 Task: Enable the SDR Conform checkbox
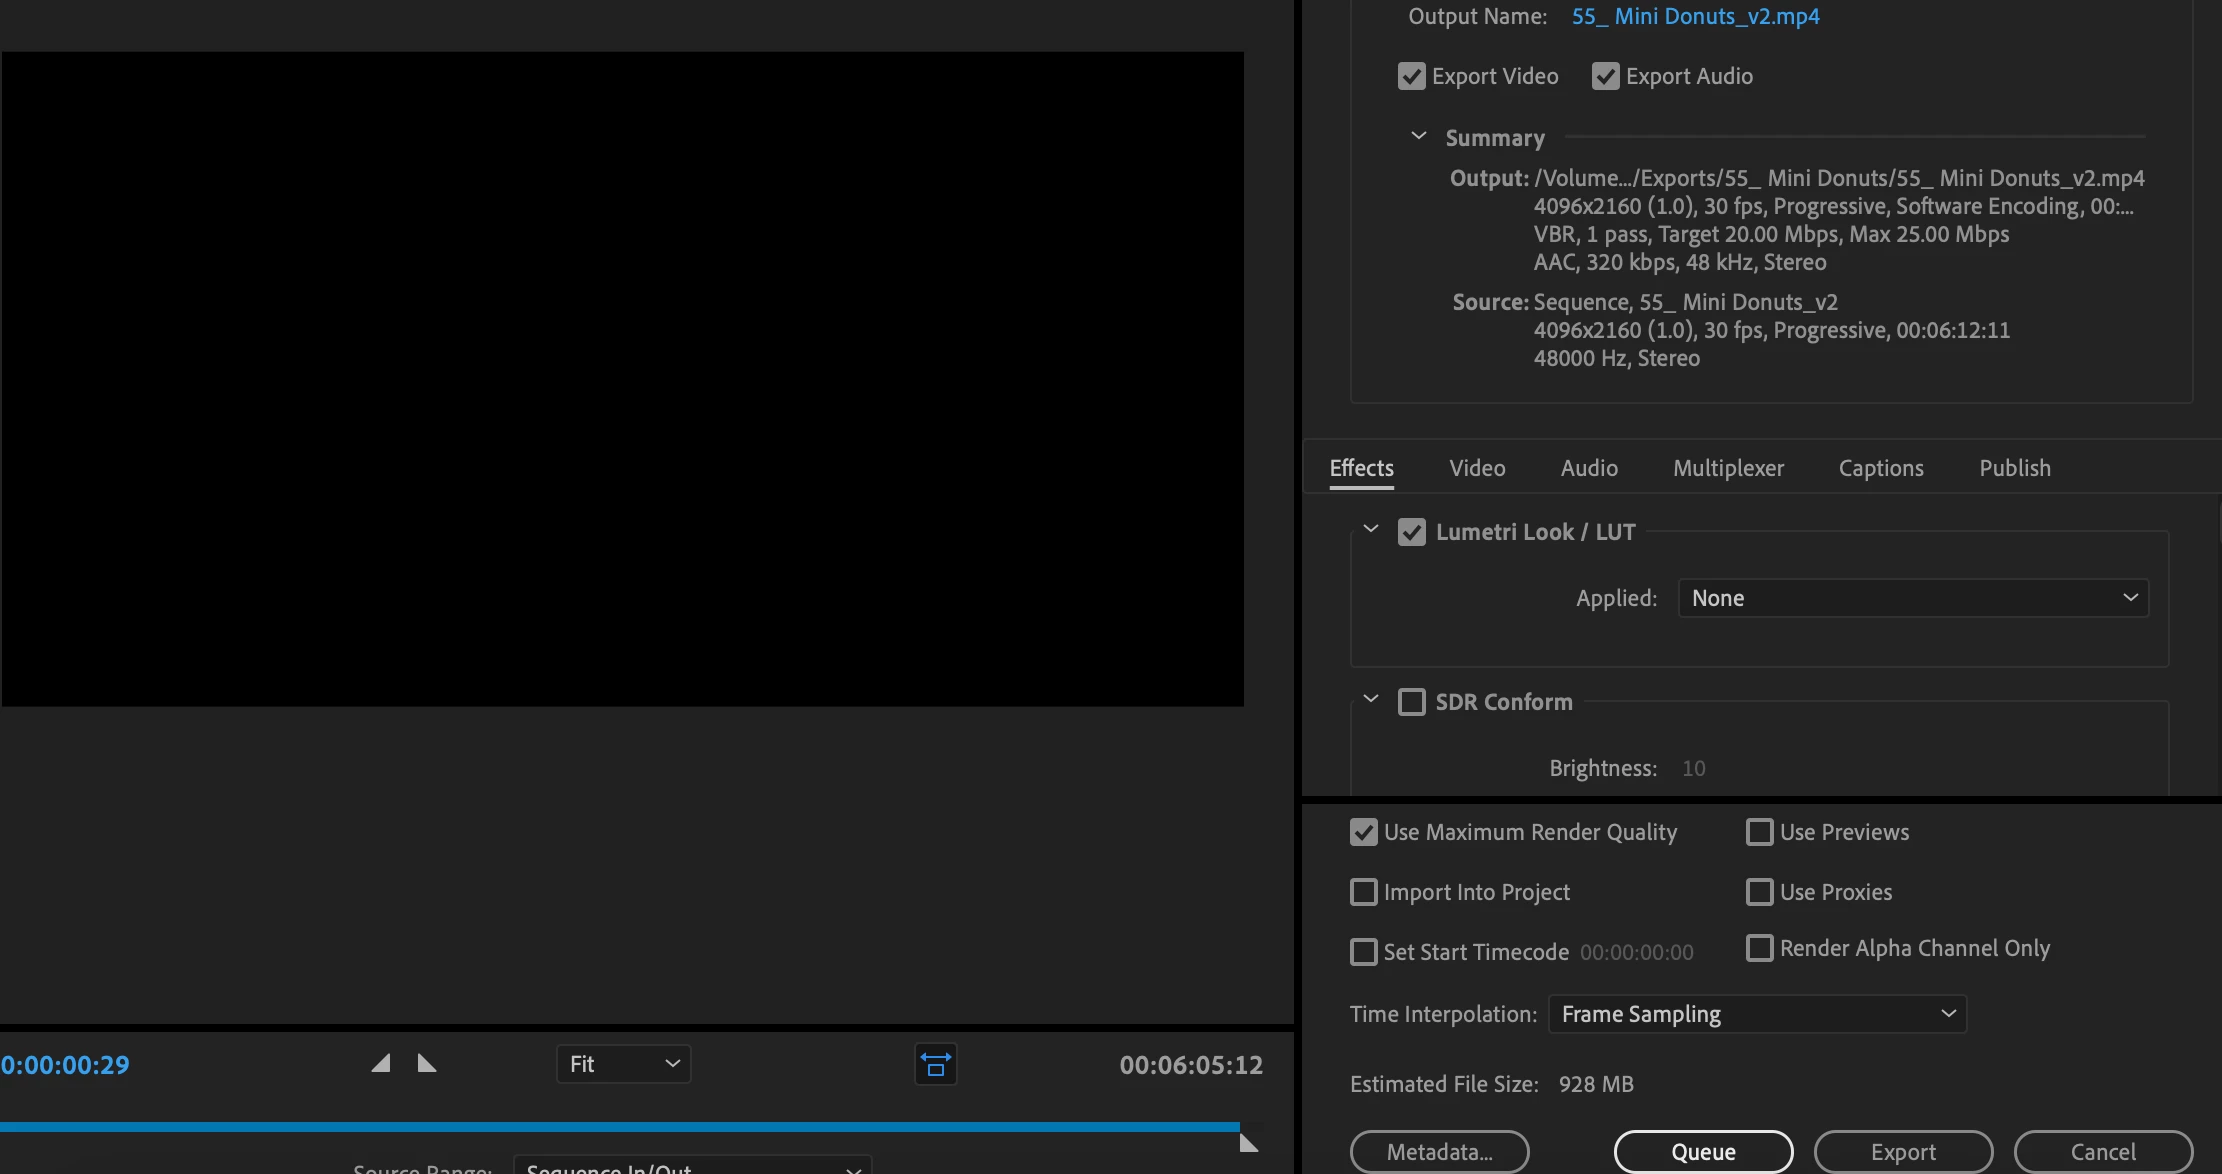coord(1411,702)
